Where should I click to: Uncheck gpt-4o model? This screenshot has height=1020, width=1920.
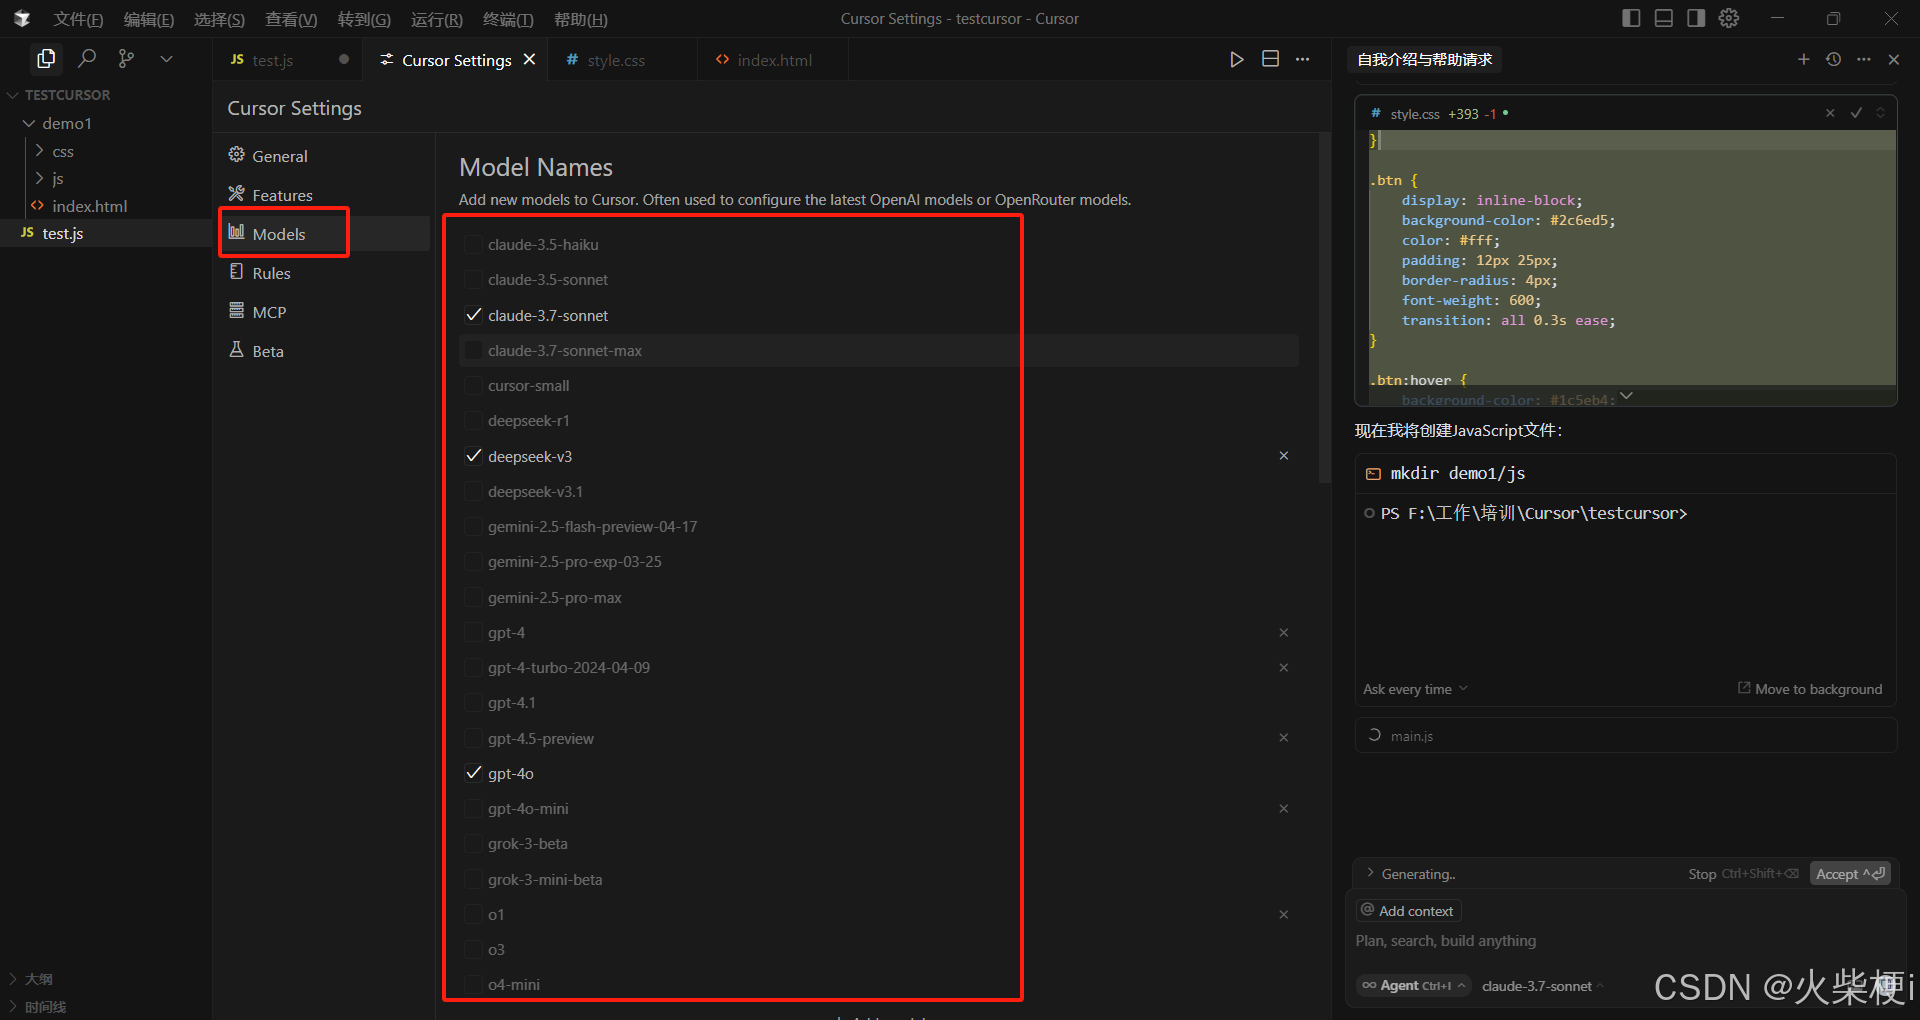click(x=474, y=773)
